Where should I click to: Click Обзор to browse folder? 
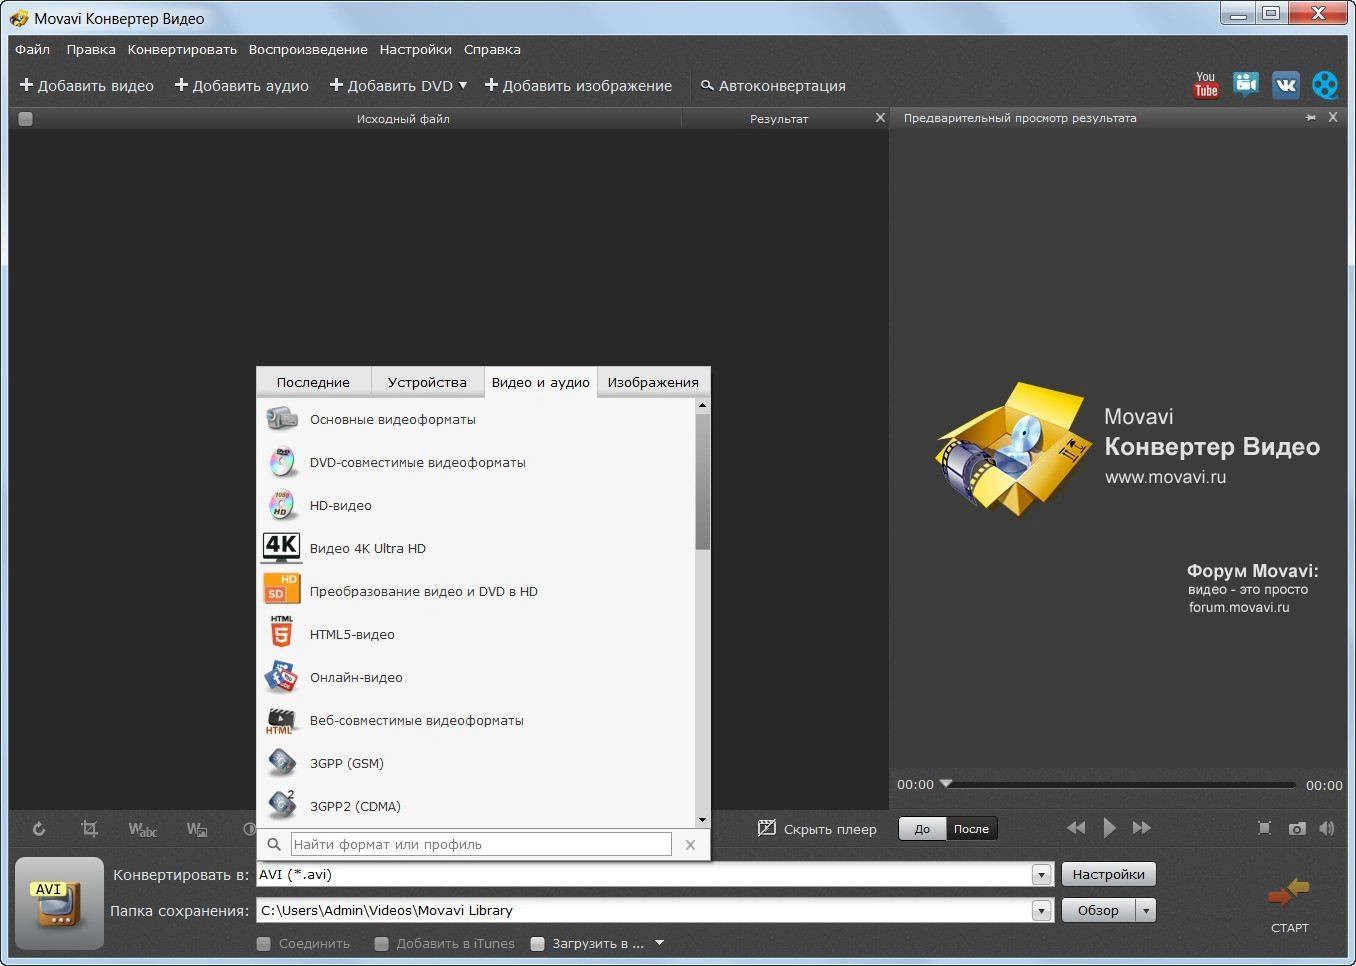pos(1098,911)
